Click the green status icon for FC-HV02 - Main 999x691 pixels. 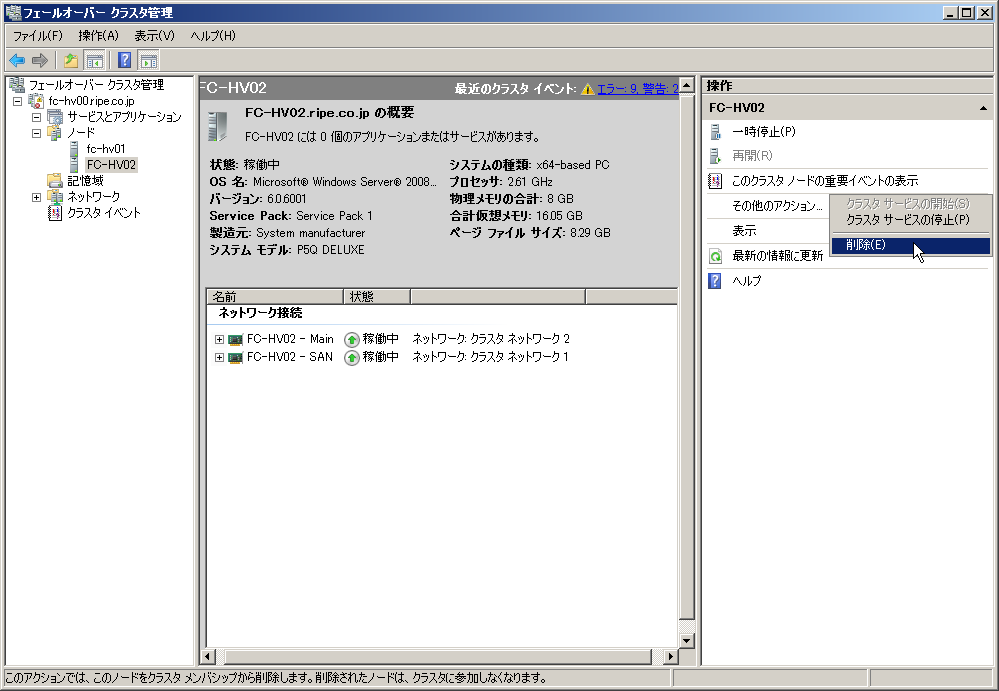(352, 339)
